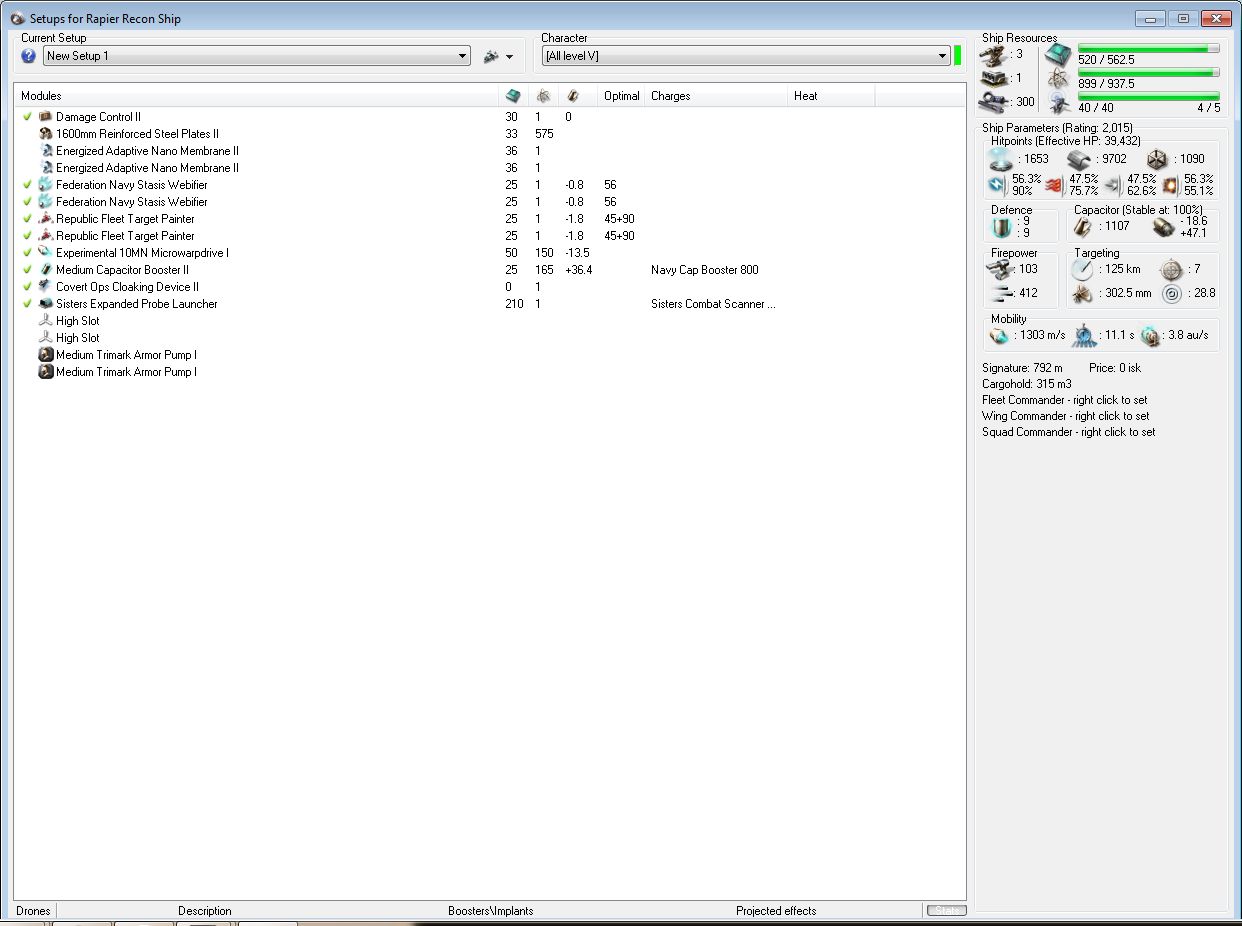
Task: Click the shield hitpoints icon showing 1653
Action: (x=1000, y=159)
